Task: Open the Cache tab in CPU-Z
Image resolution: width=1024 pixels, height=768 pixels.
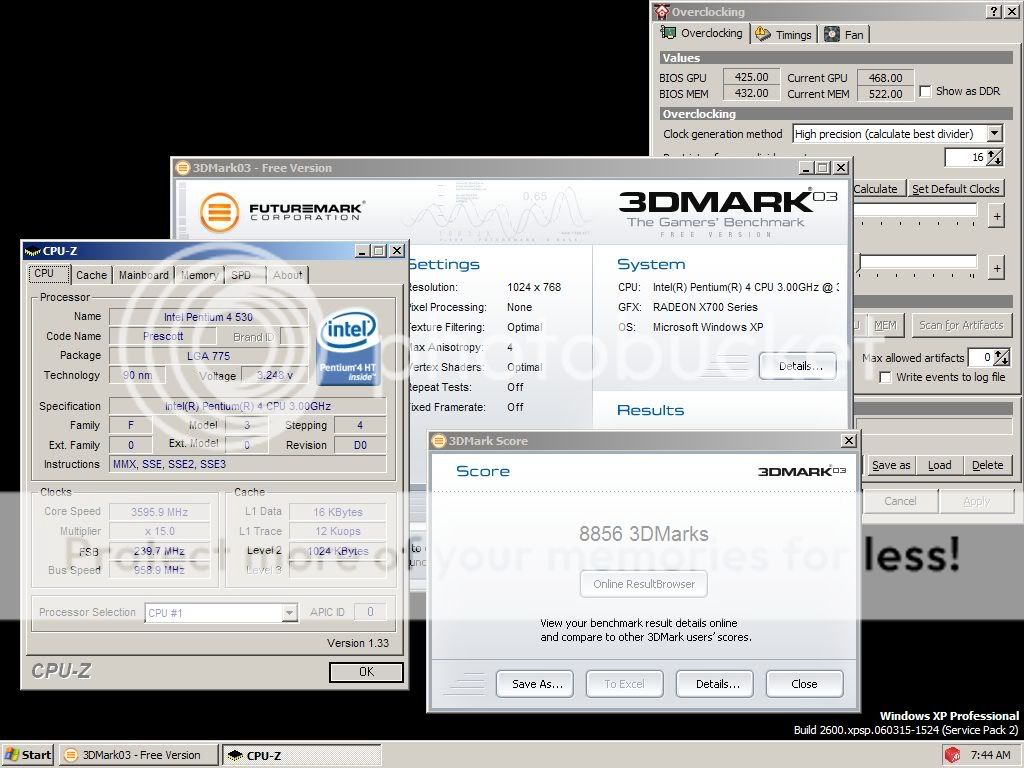Action: point(91,274)
